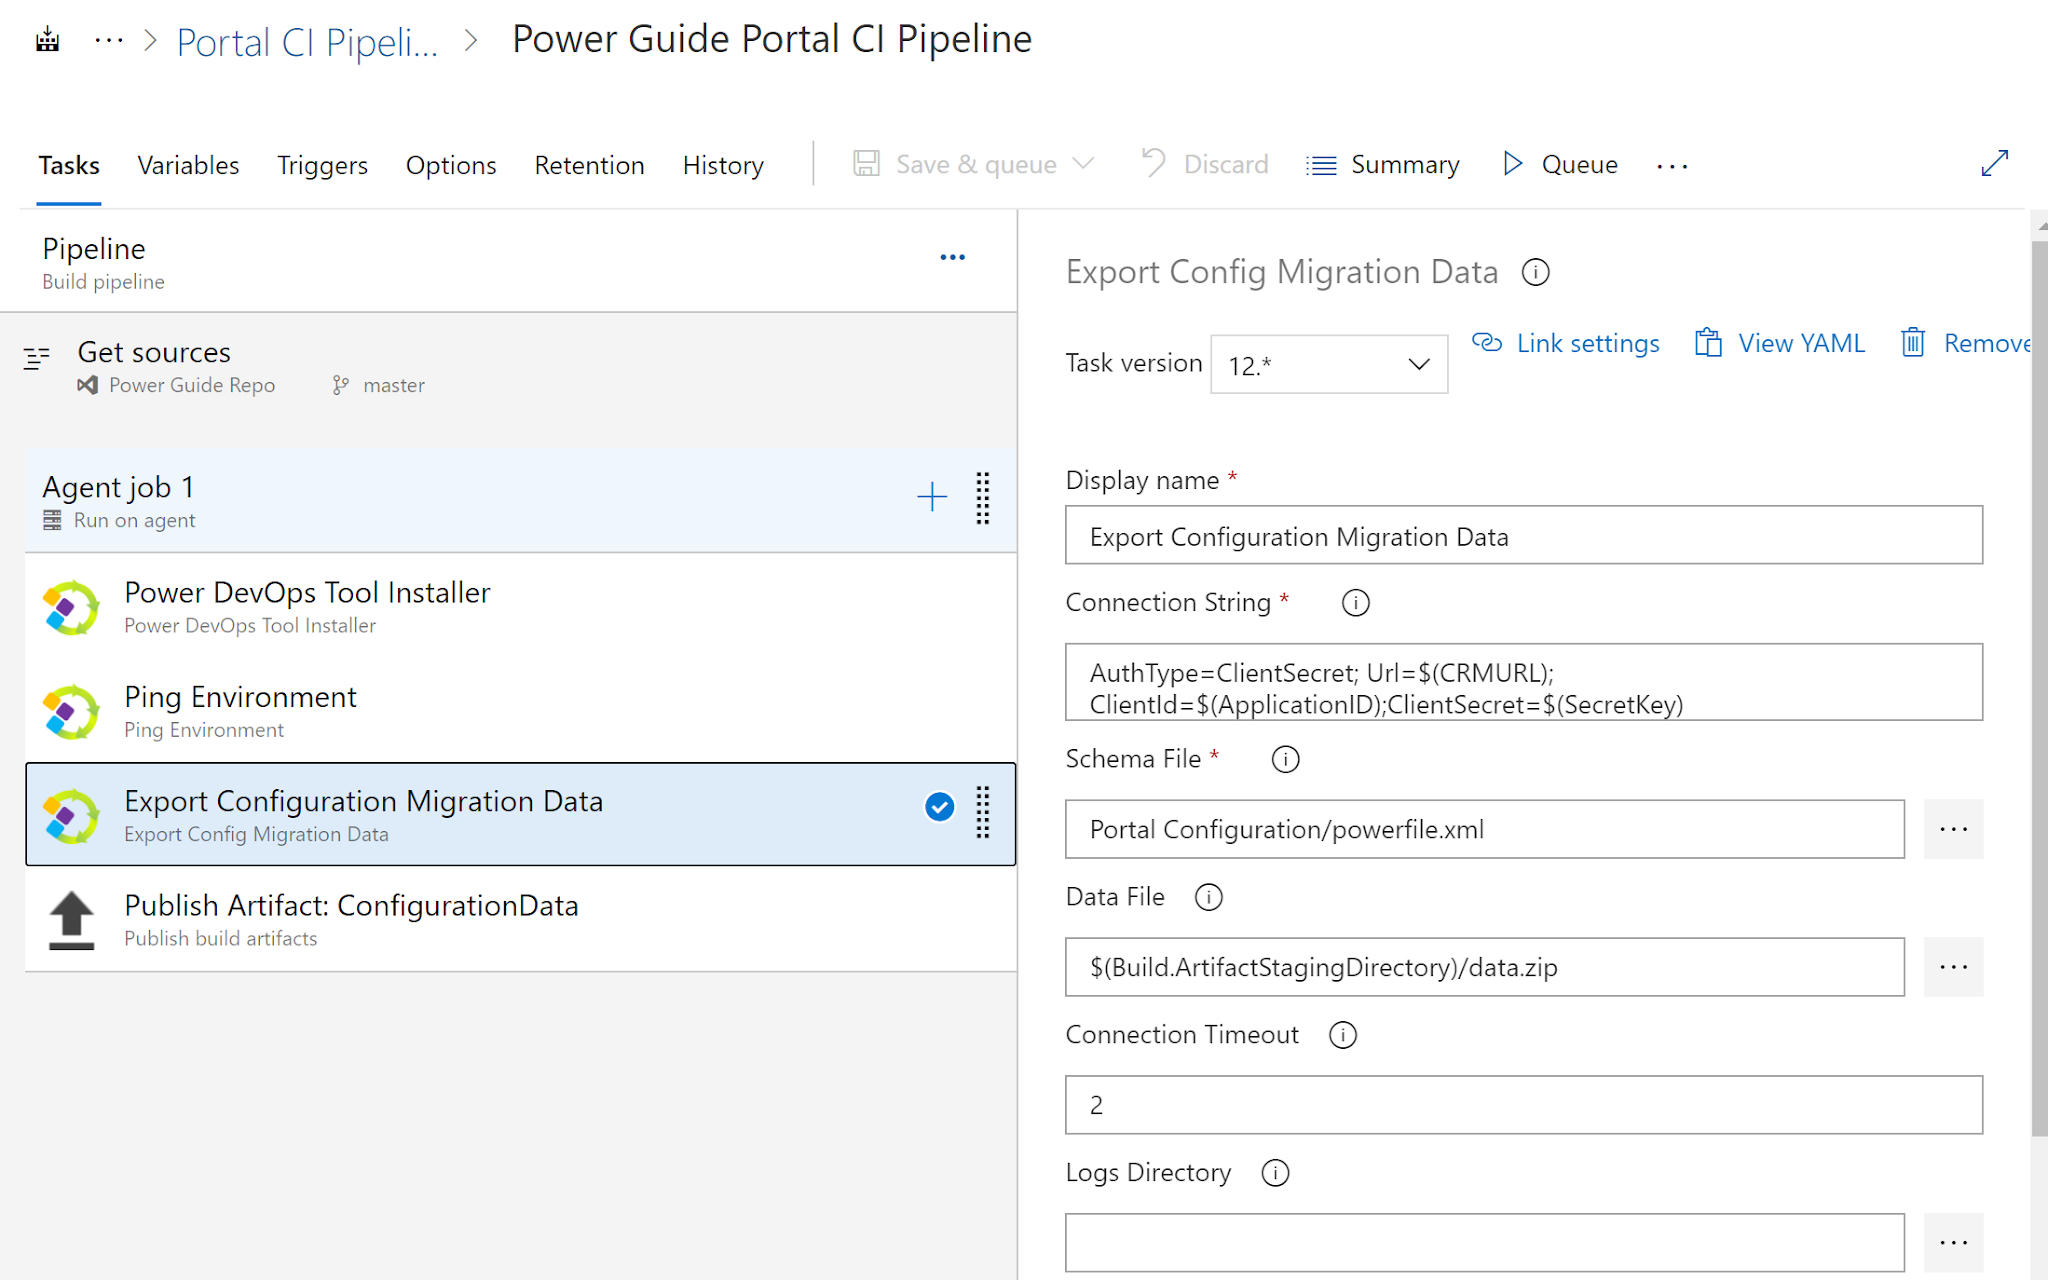Click checkmark on Export Configuration Migration Data task
Screen dimensions: 2048x1280
pos(939,807)
